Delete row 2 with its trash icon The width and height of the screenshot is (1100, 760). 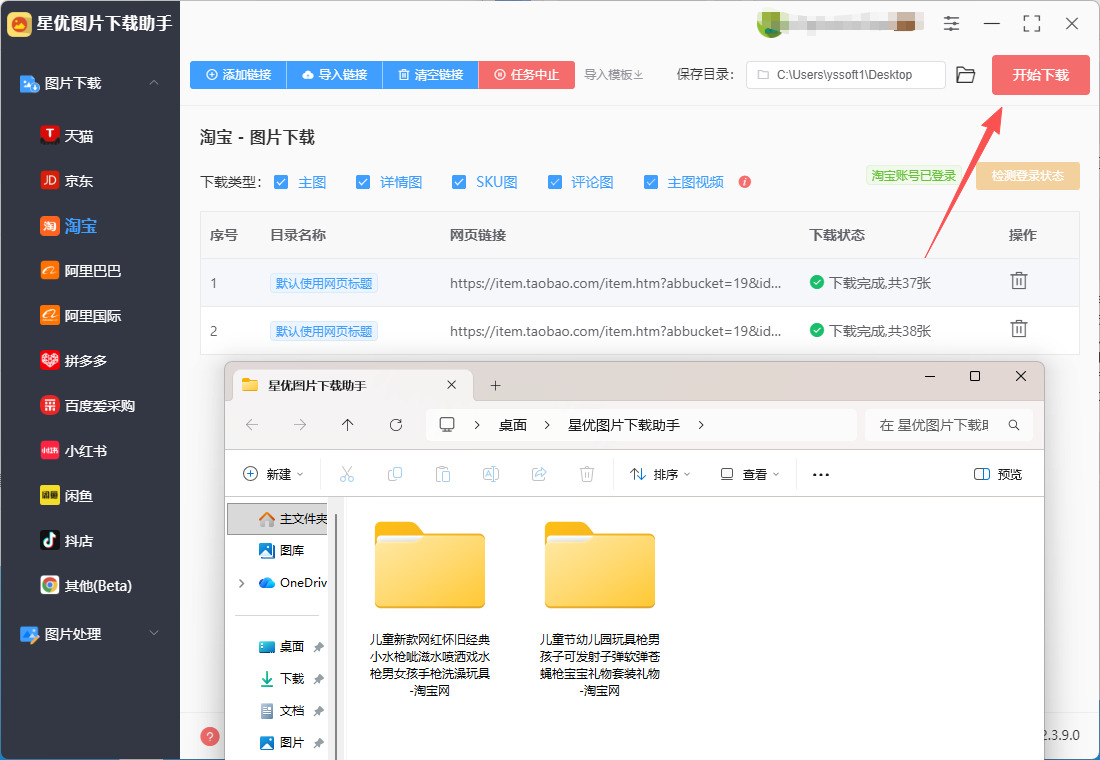tap(1019, 329)
